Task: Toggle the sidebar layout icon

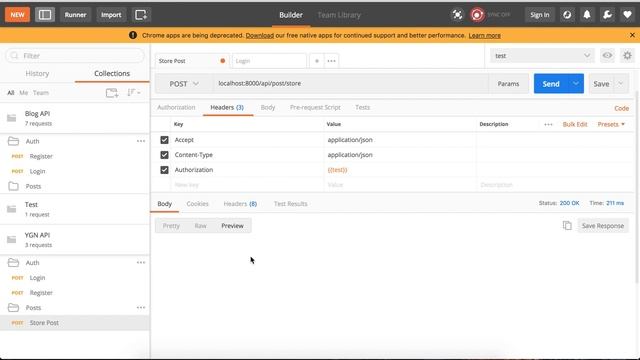Action: [45, 15]
